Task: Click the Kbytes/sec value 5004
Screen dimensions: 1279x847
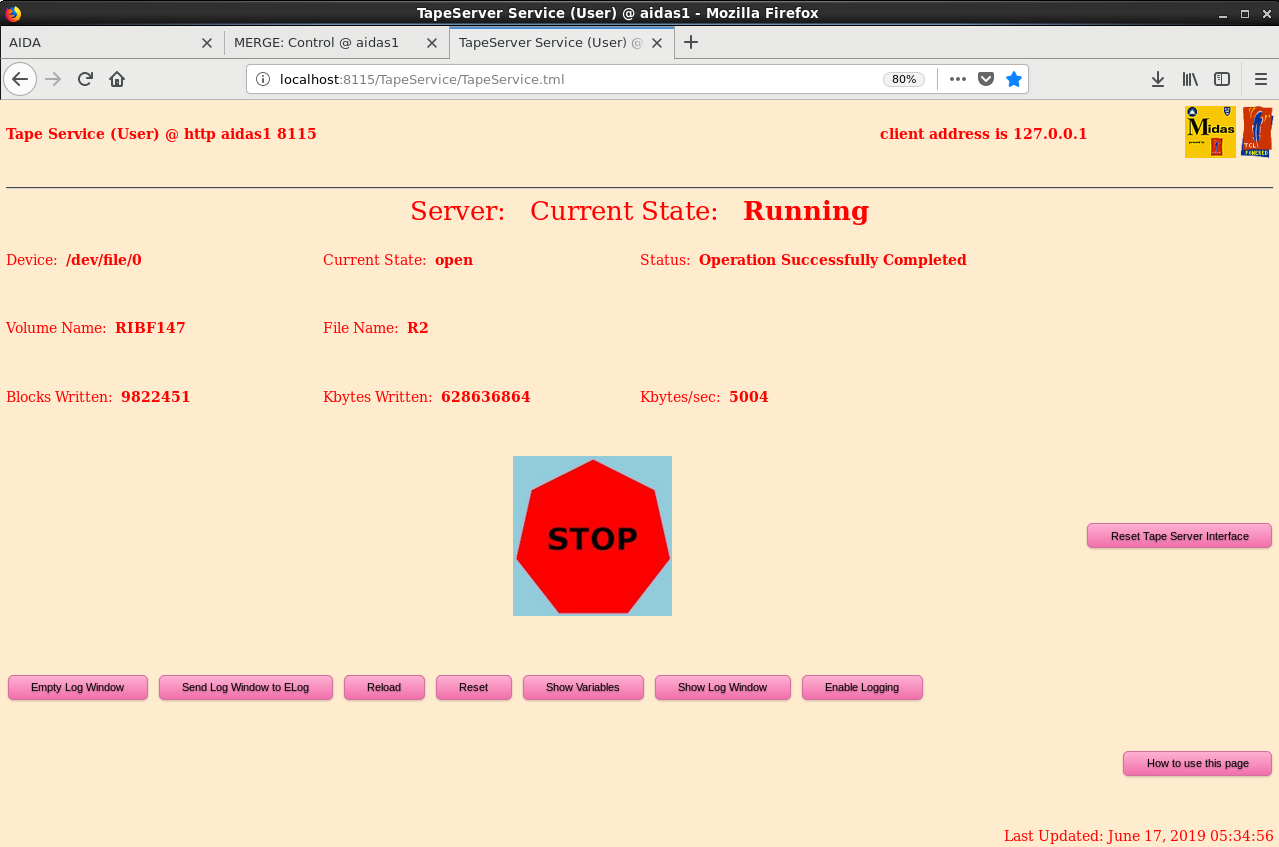Action: (749, 397)
